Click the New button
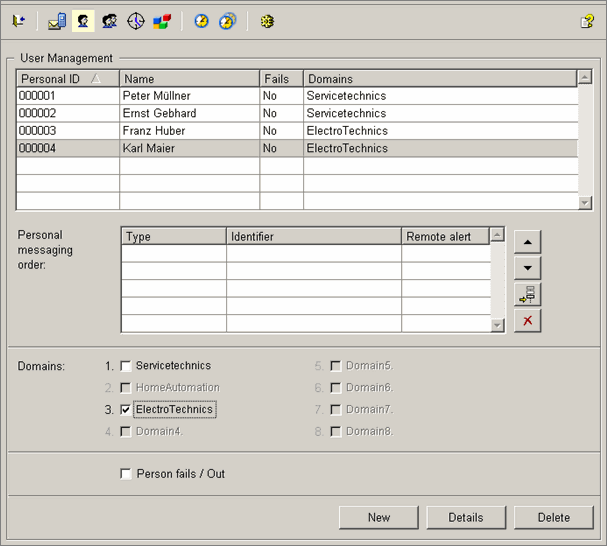The height and width of the screenshot is (546, 607). click(378, 517)
